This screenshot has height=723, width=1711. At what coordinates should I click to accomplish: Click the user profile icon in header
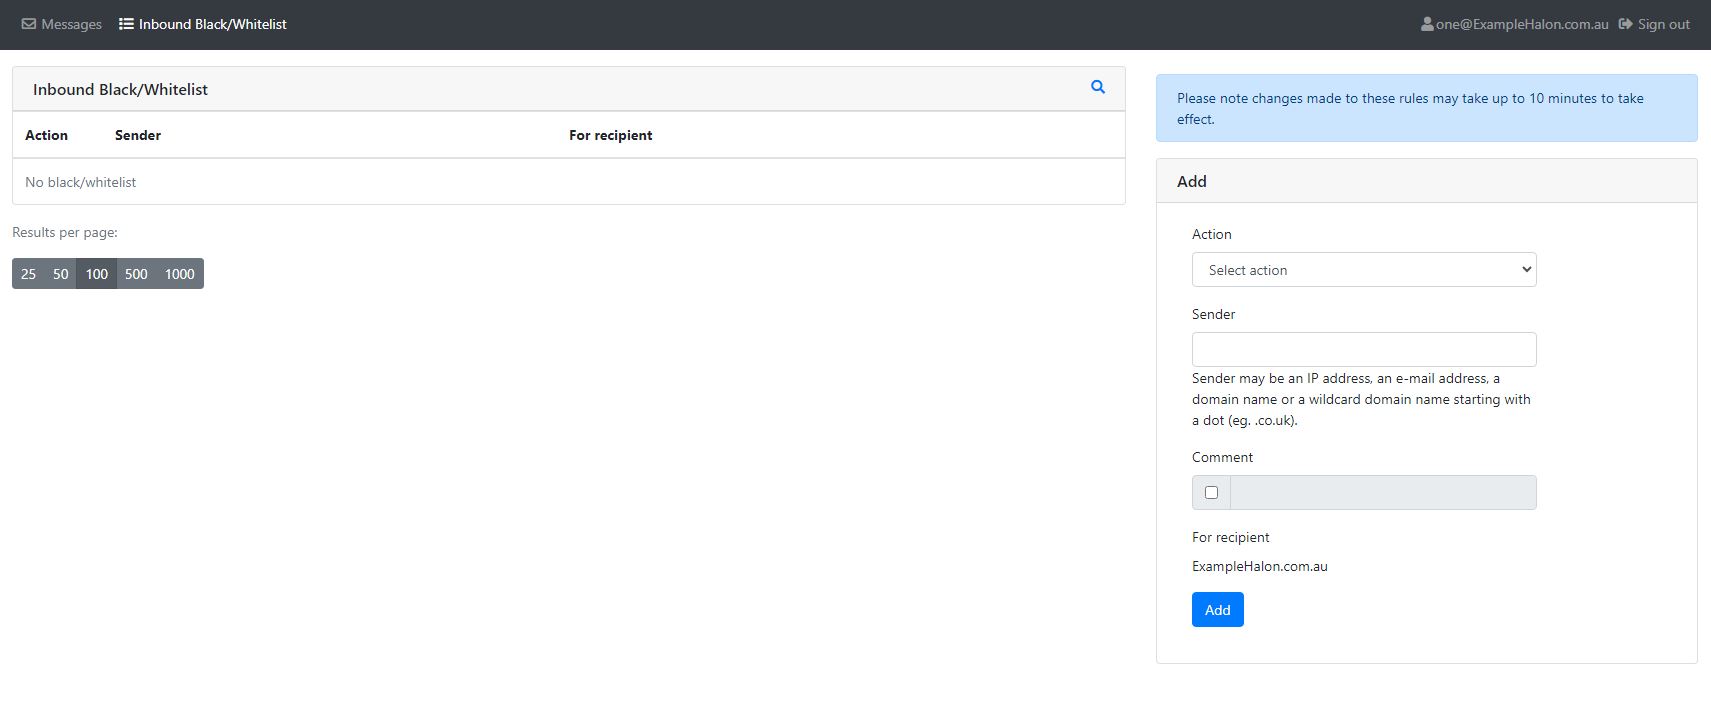pyautogui.click(x=1427, y=24)
